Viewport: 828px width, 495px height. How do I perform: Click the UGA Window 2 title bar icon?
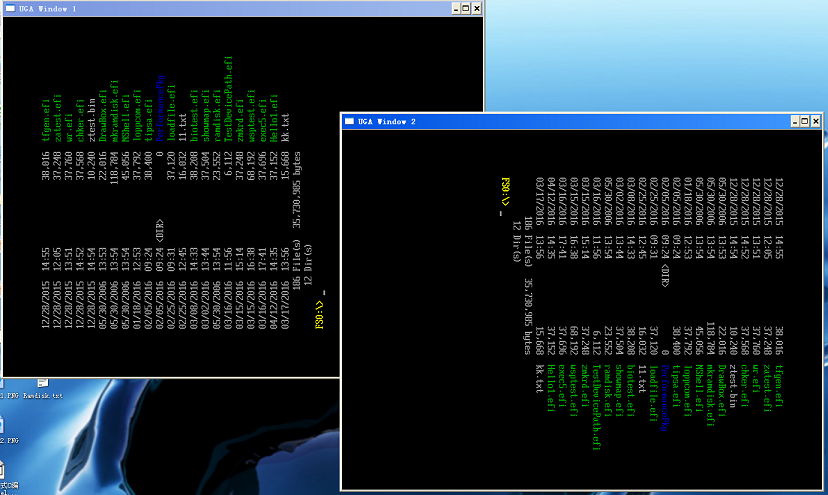(349, 121)
